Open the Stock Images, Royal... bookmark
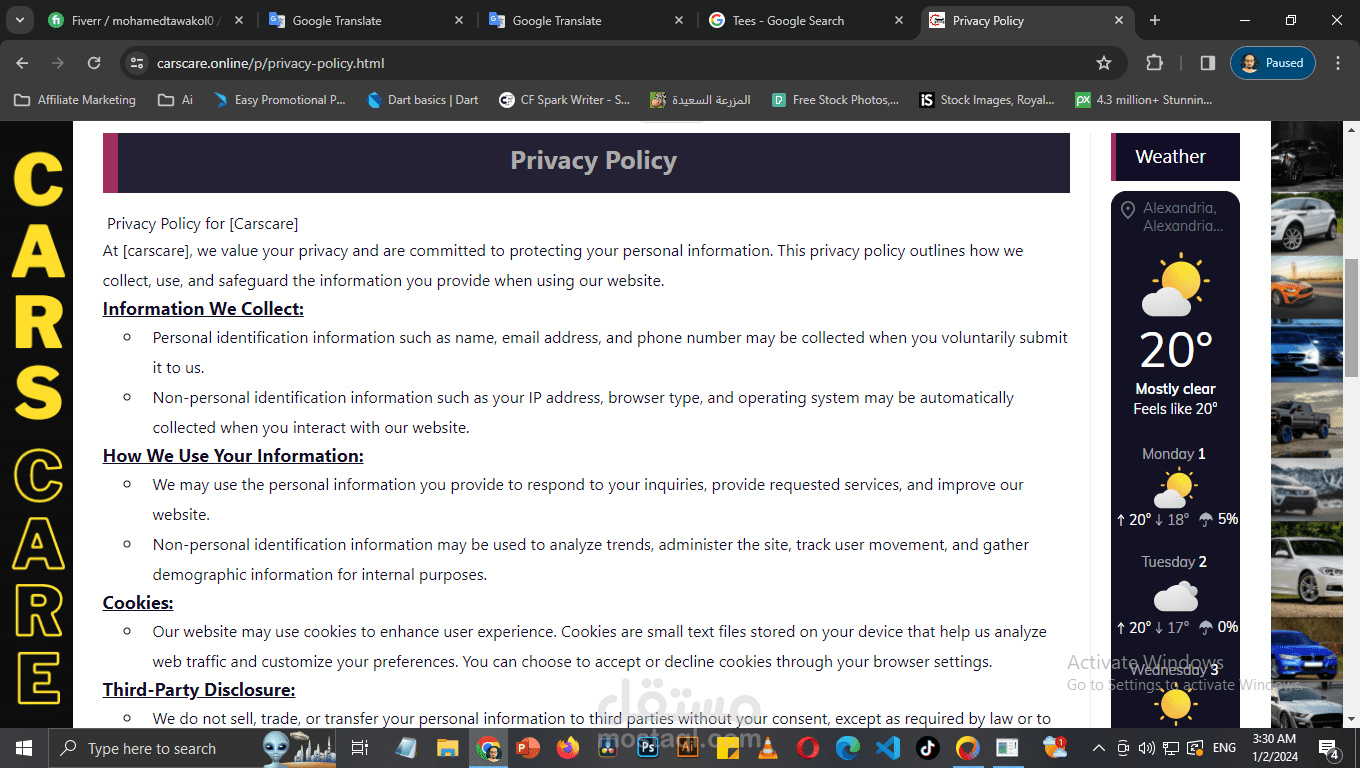 tap(987, 100)
